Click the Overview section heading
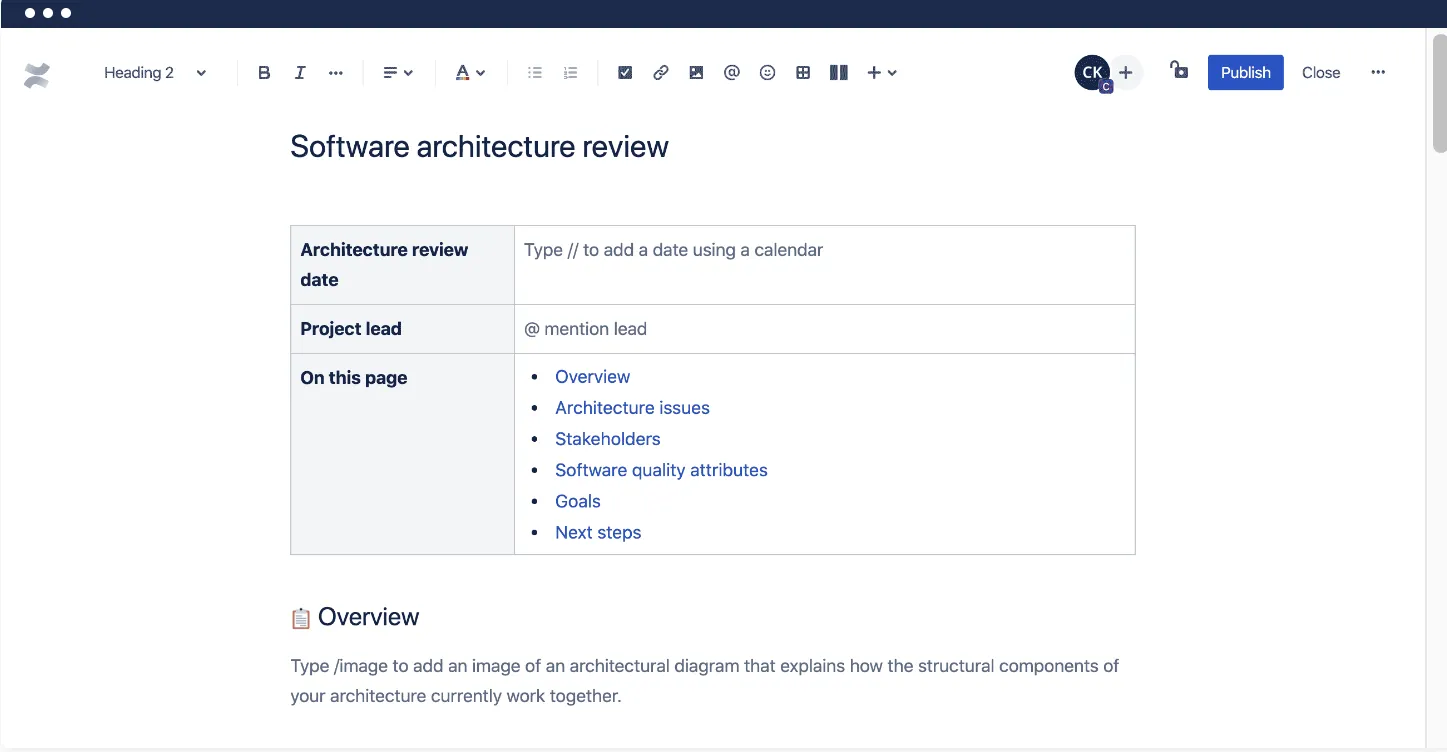This screenshot has width=1447, height=752. click(368, 617)
